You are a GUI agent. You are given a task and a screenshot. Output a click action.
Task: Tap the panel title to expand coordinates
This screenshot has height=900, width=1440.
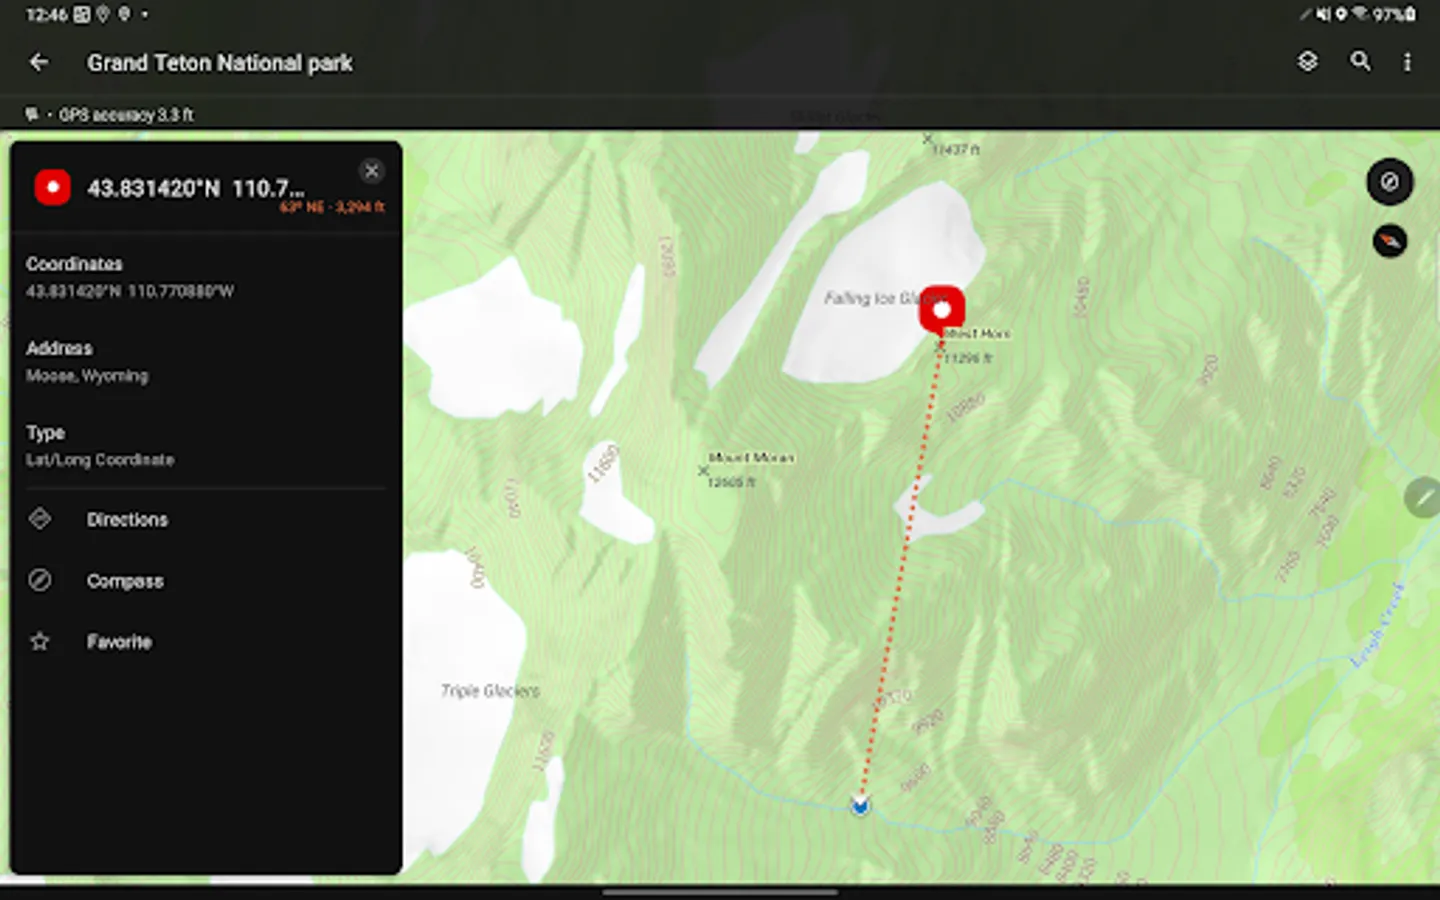coord(195,188)
